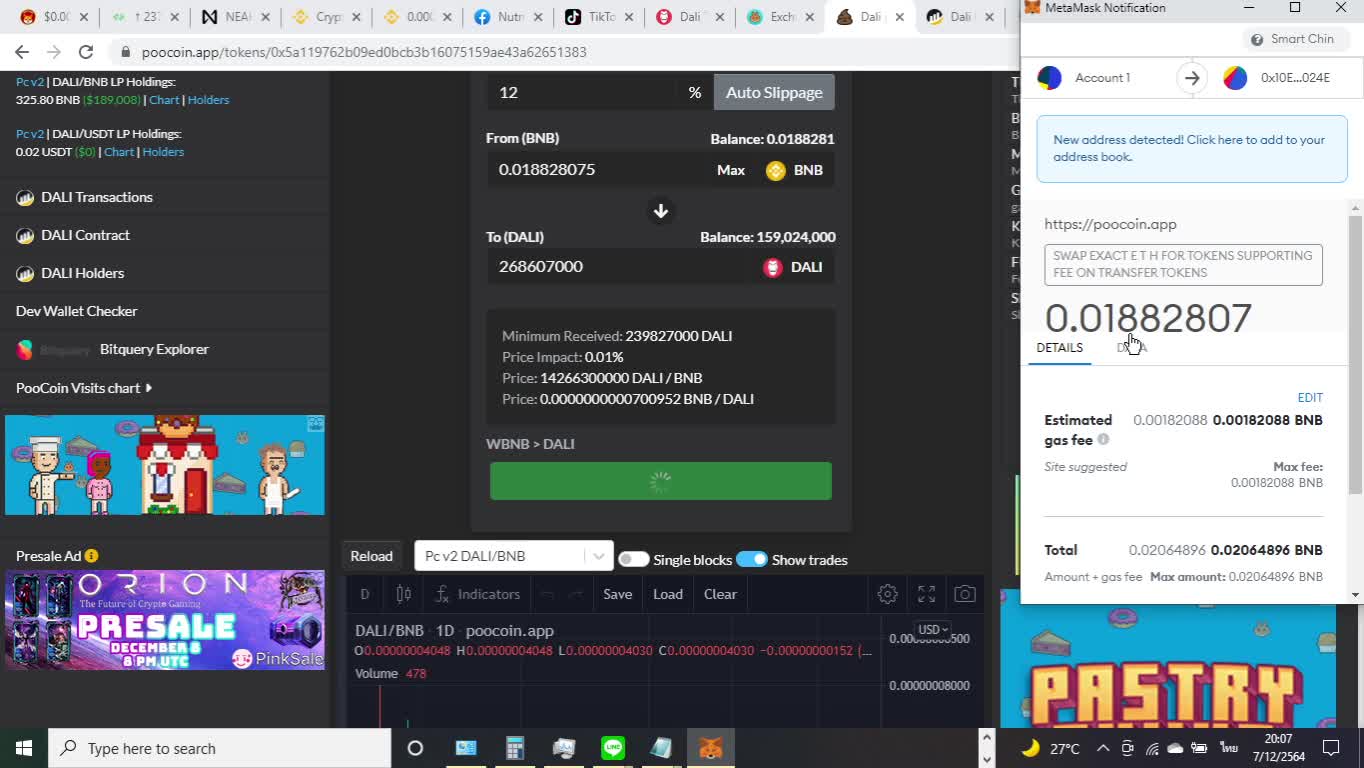Image resolution: width=1364 pixels, height=768 pixels.
Task: Click the MetaMask recipient arrow icon
Action: [1192, 78]
